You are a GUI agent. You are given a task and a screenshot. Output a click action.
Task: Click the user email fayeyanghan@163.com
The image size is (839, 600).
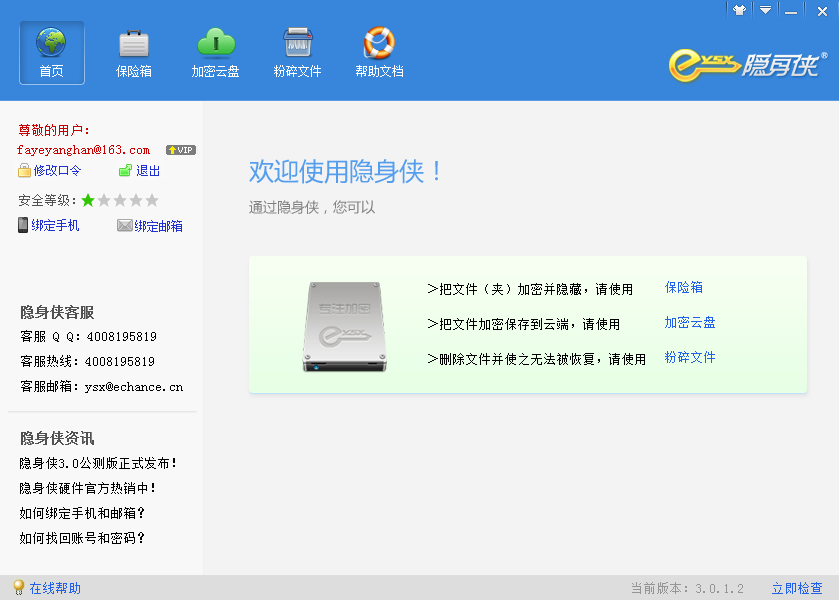83,150
